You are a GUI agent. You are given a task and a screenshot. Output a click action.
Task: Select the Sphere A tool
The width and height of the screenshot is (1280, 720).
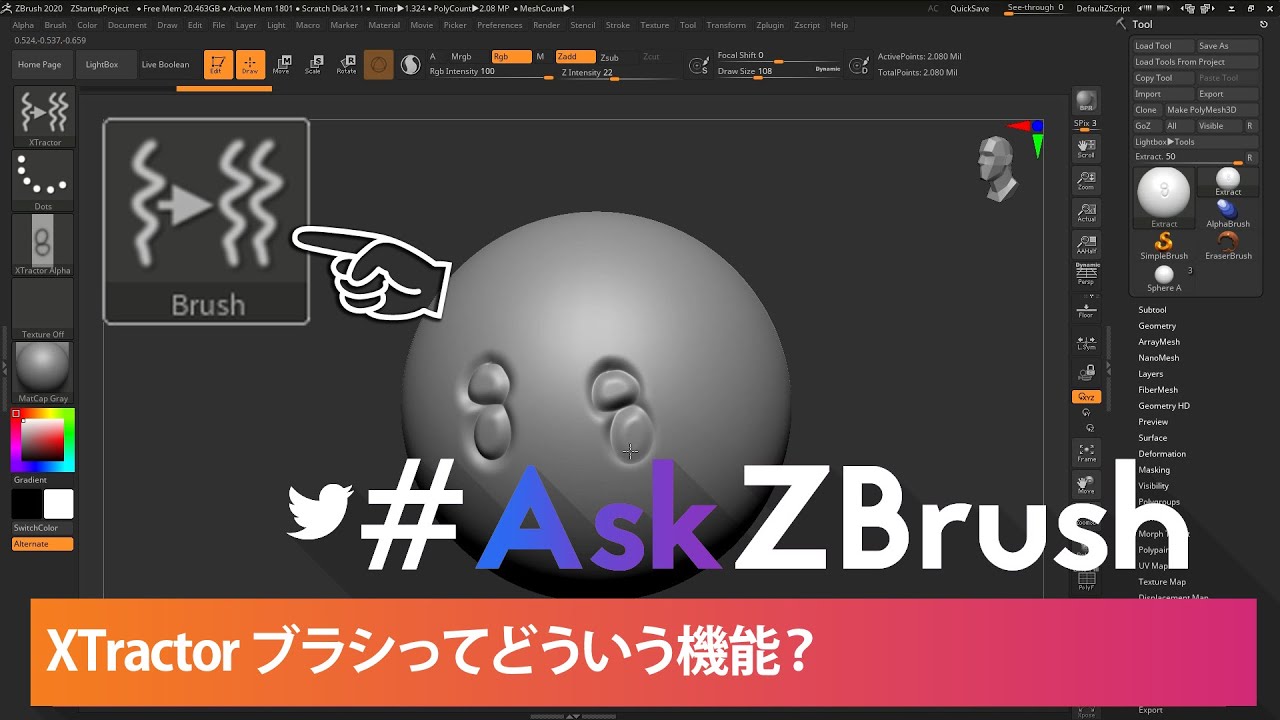(1164, 278)
